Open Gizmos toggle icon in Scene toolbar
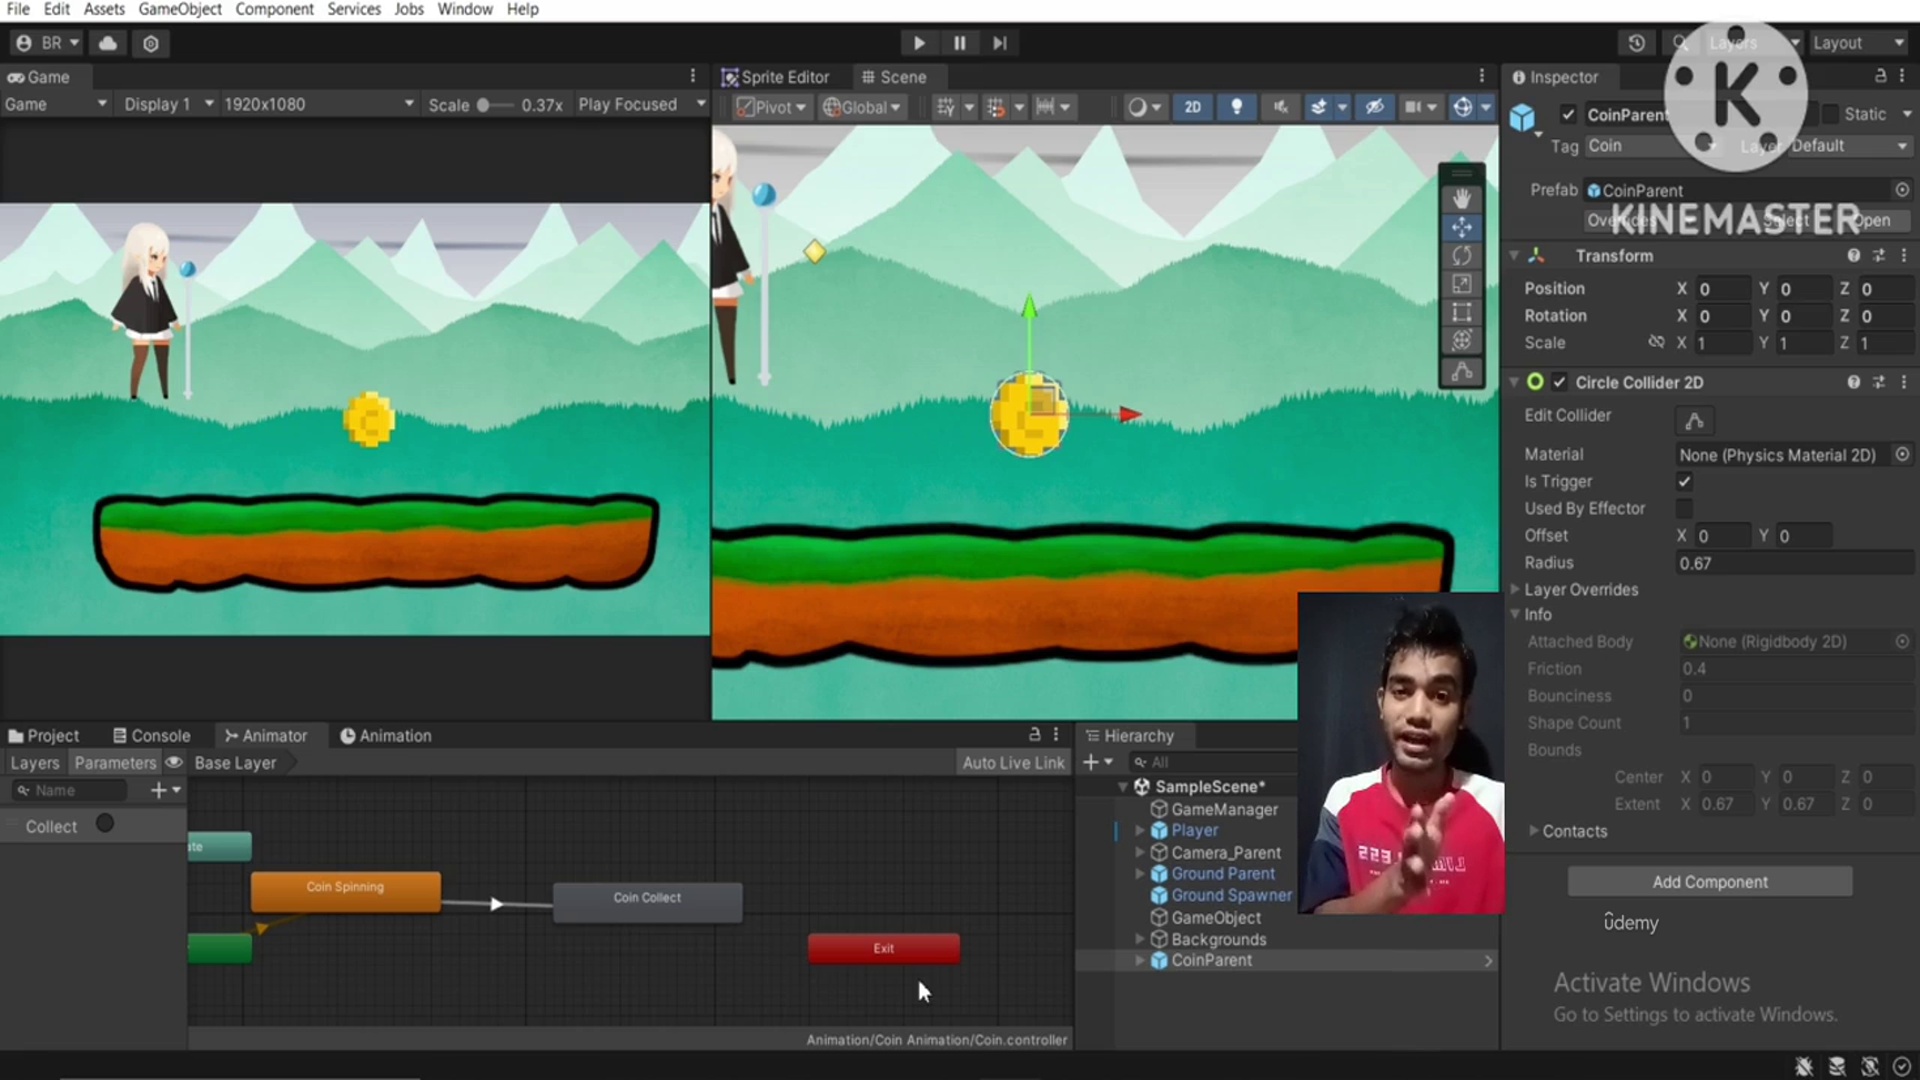Viewport: 1920px width, 1080px height. [1462, 107]
